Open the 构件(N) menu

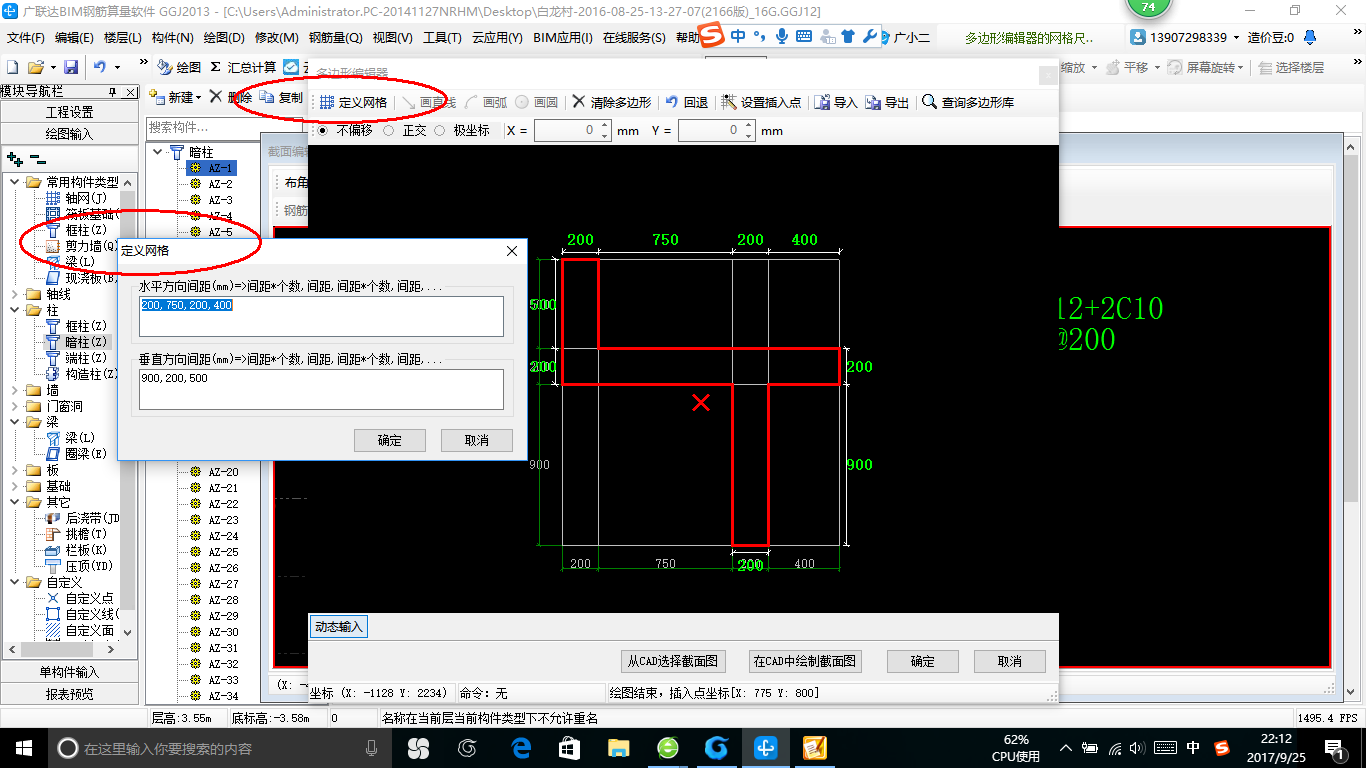[172, 38]
